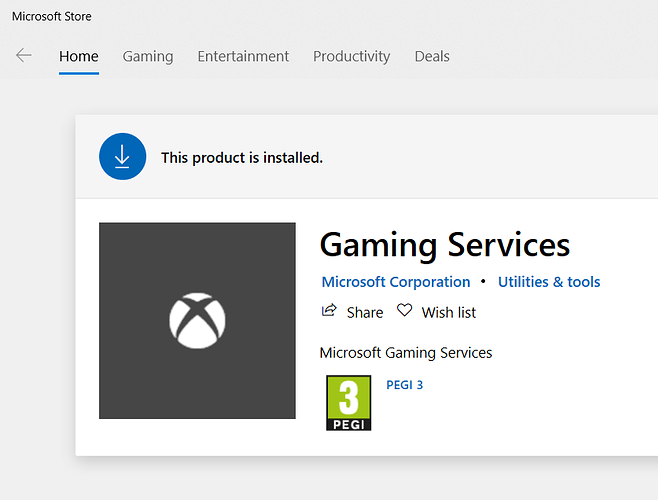Open the Utilities & tools category link
This screenshot has width=658, height=500.
tap(549, 282)
